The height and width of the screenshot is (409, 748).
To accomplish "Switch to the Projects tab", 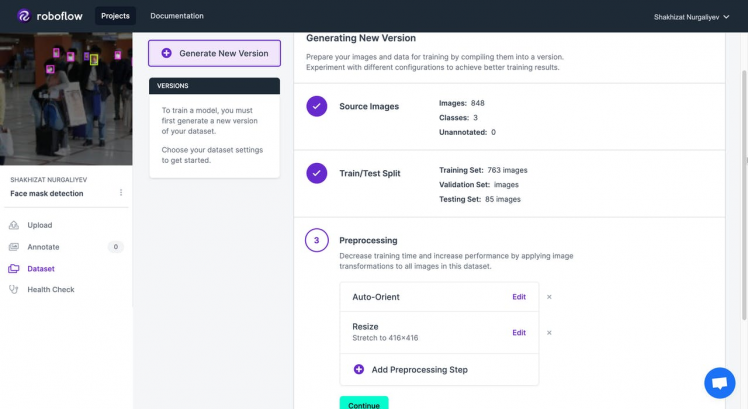I will pos(115,16).
